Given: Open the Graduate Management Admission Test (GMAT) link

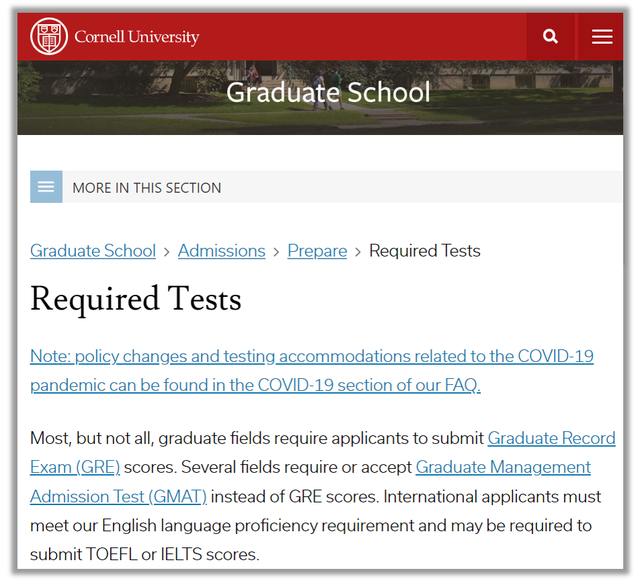Looking at the screenshot, I should 310,482.
